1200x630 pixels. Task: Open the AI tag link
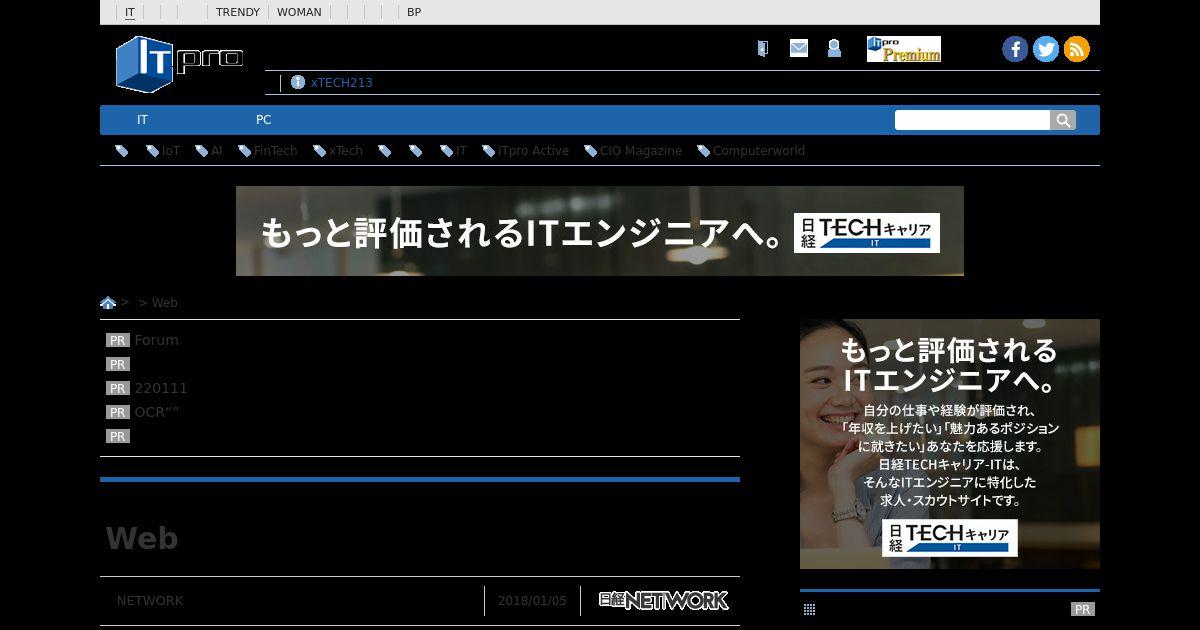[217, 151]
